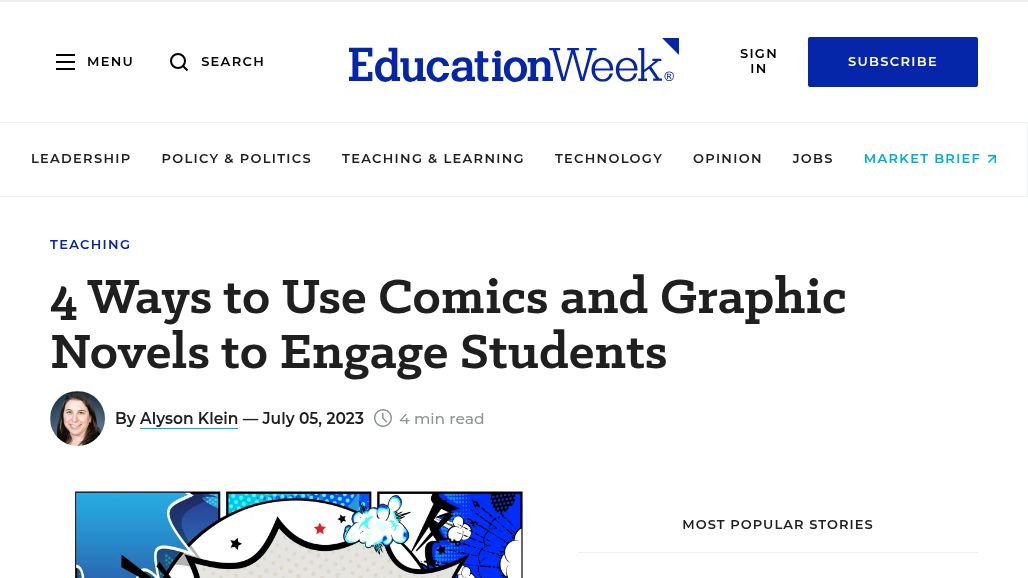Viewport: 1028px width, 578px height.
Task: Click the search magnifier icon
Action: (179, 62)
